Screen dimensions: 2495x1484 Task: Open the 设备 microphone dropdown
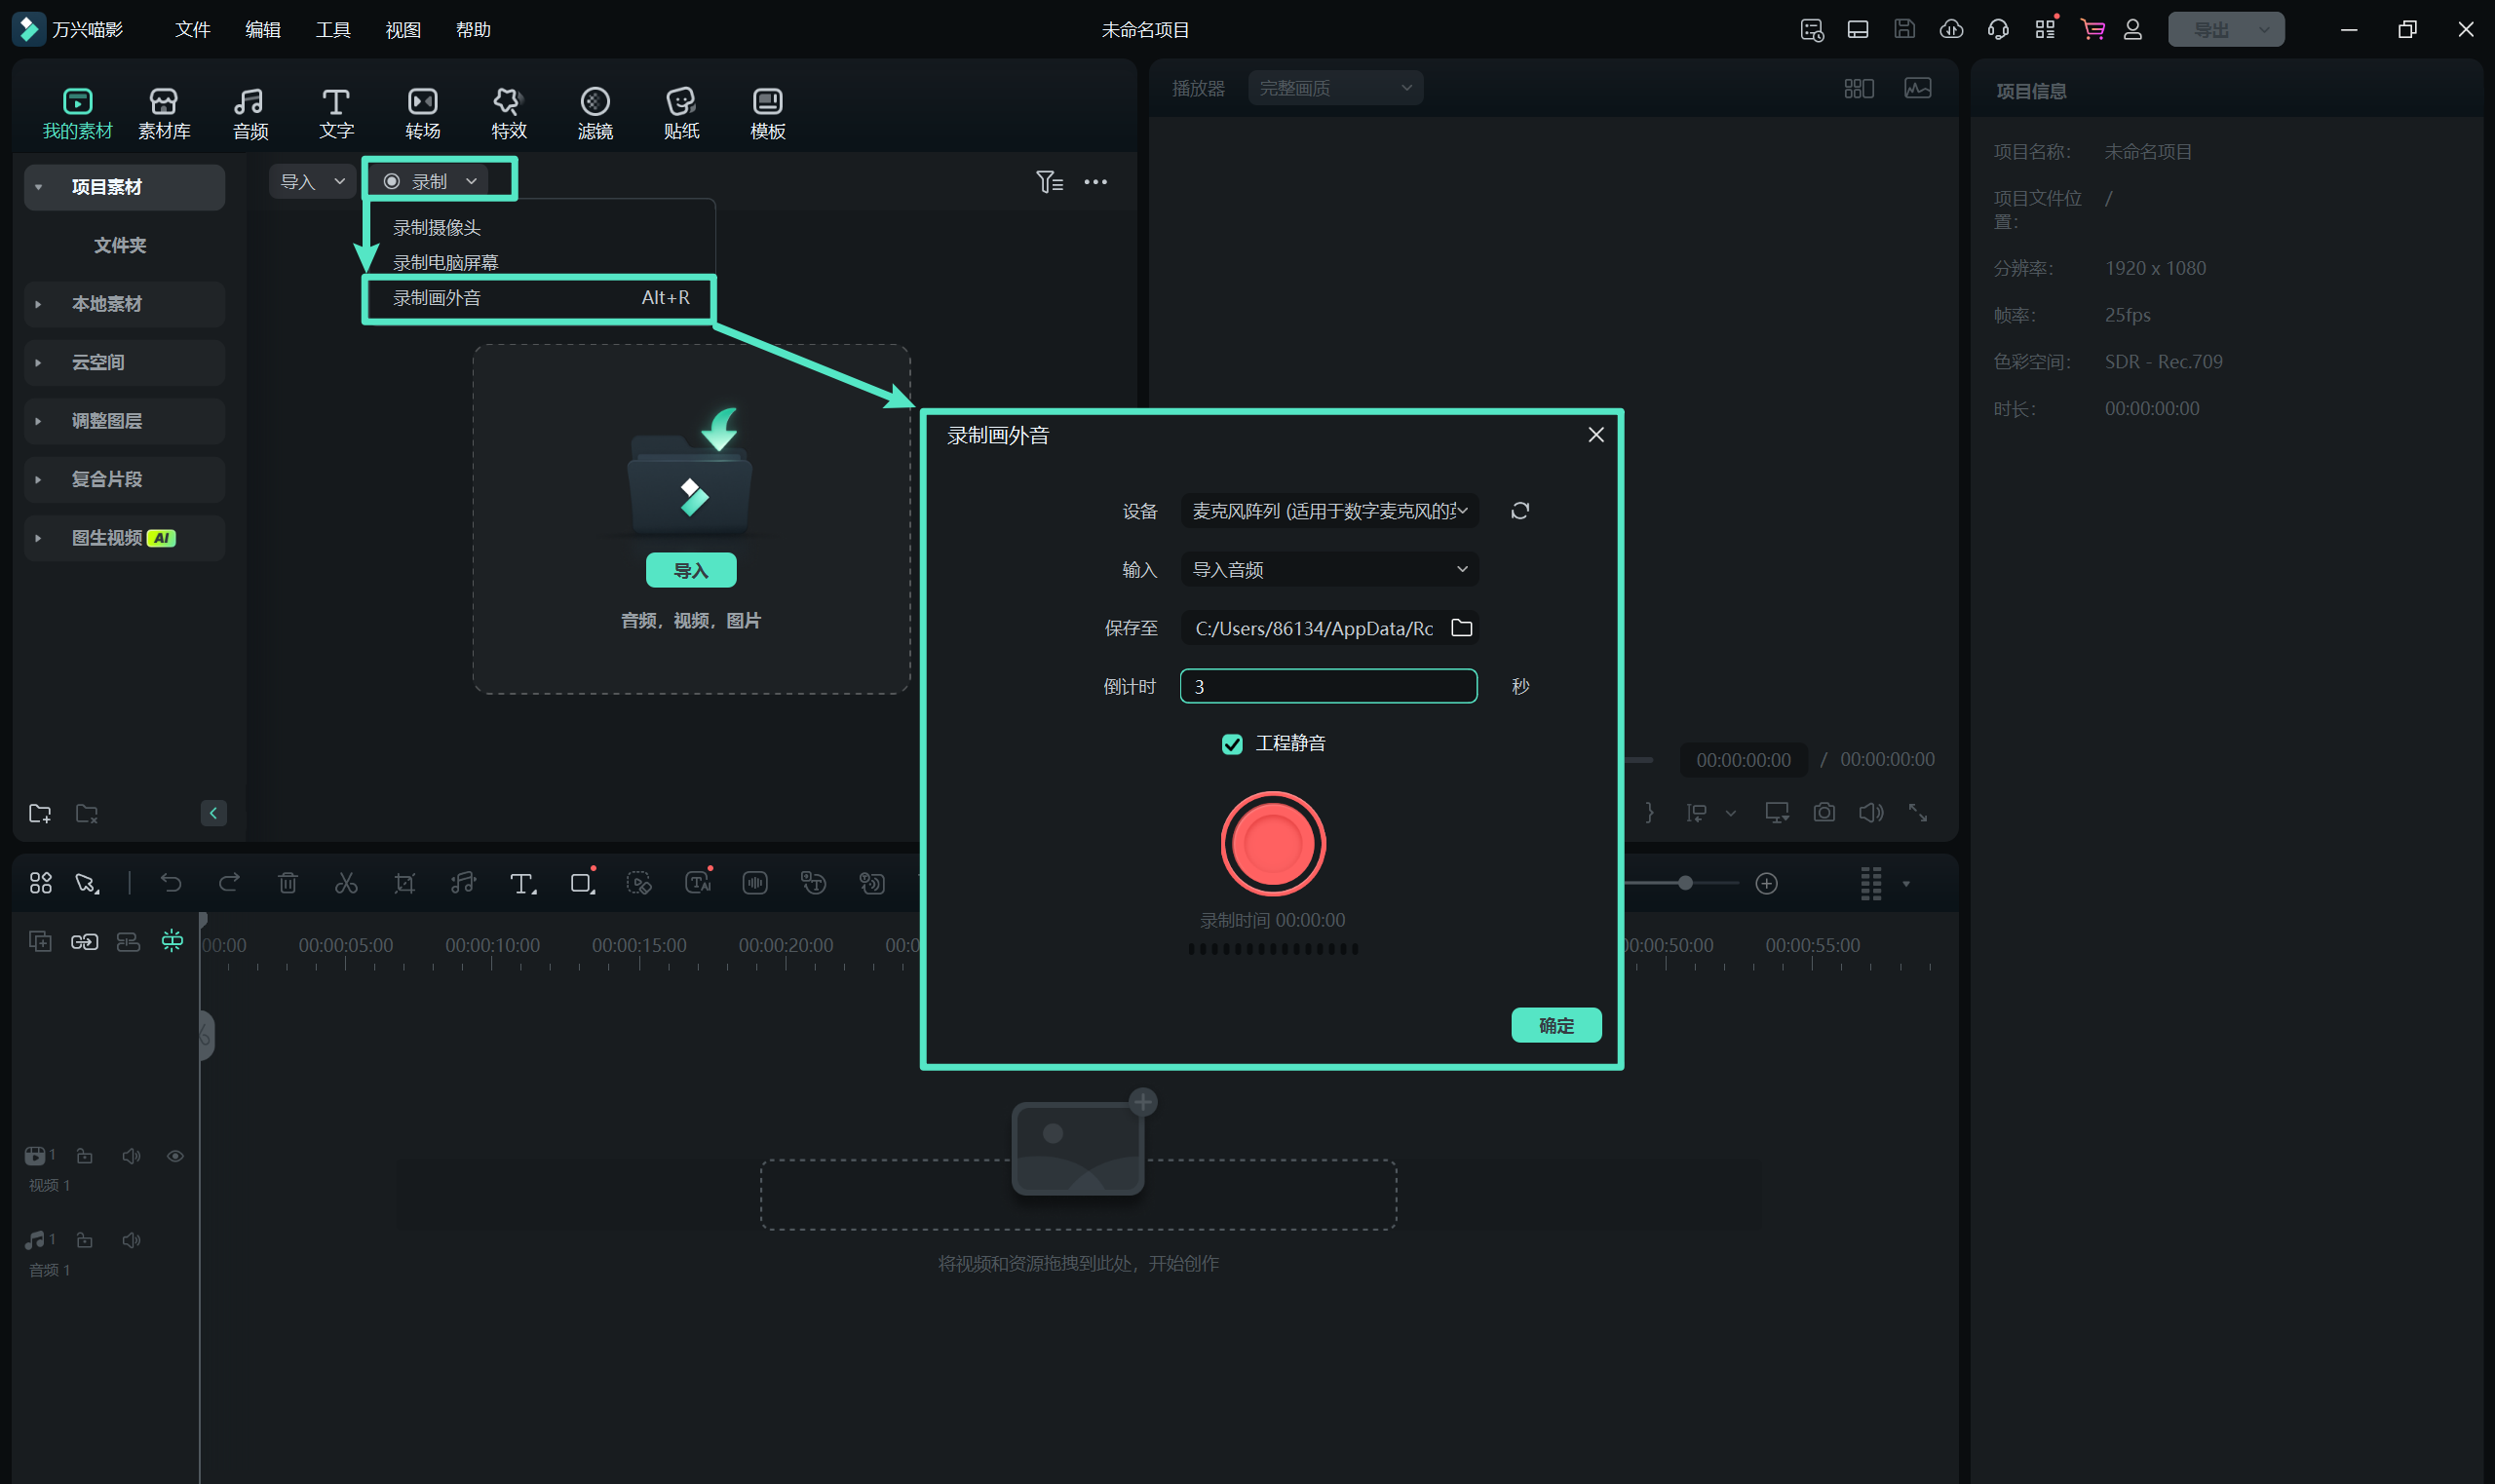[1328, 511]
